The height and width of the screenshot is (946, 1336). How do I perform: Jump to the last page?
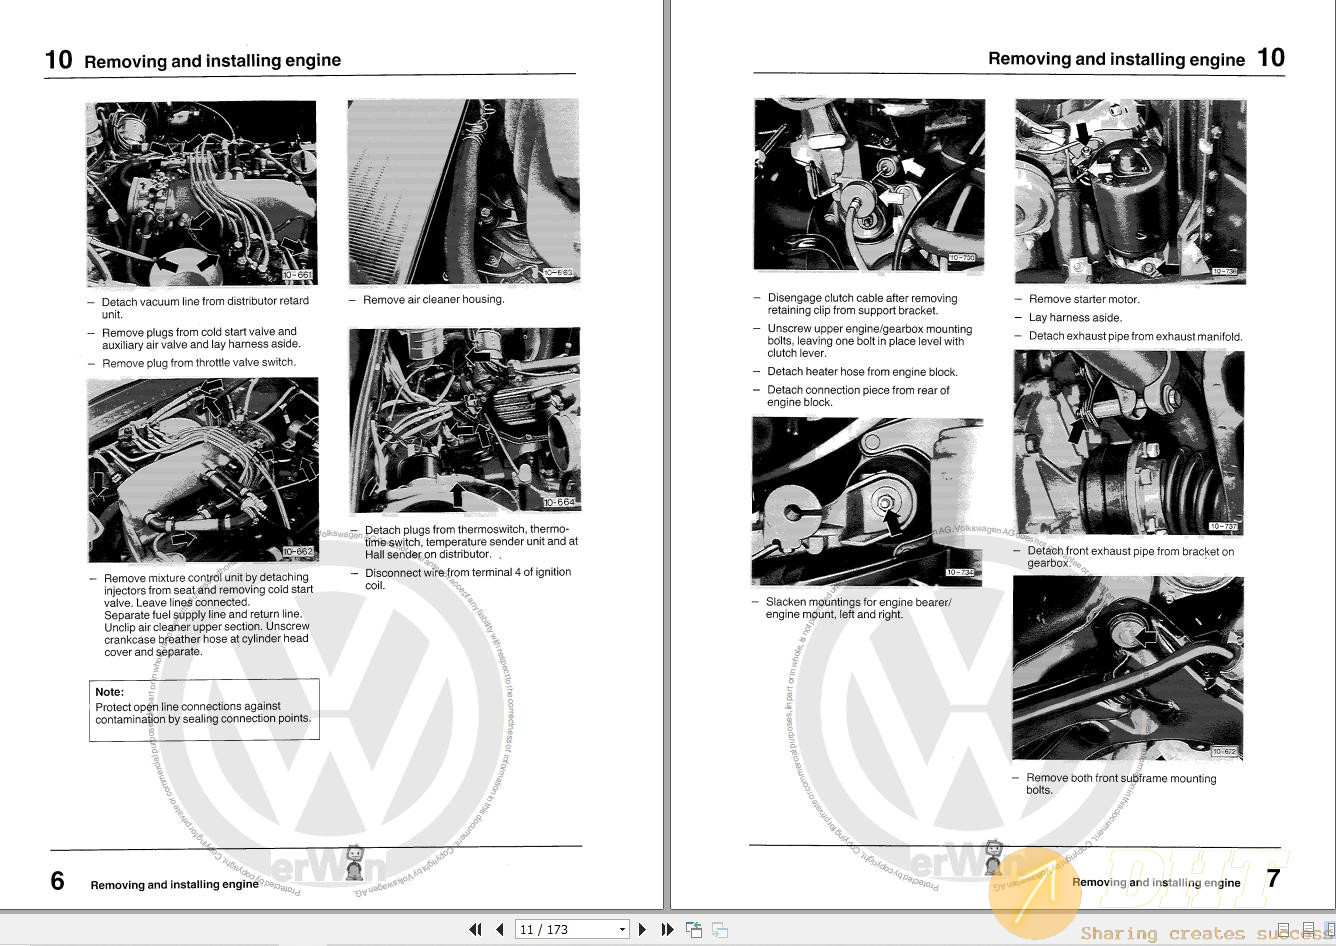(x=667, y=930)
